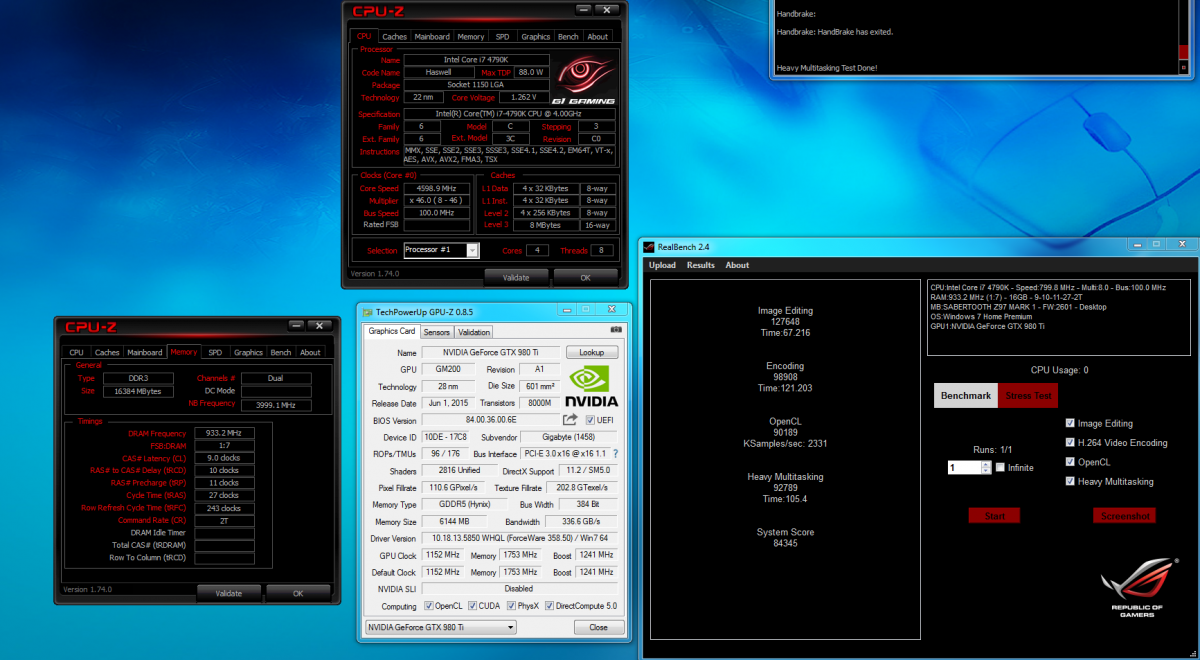Select the Graphics Card tab in GPU-Z
Screen dimensions: 1200x660
[x=391, y=331]
